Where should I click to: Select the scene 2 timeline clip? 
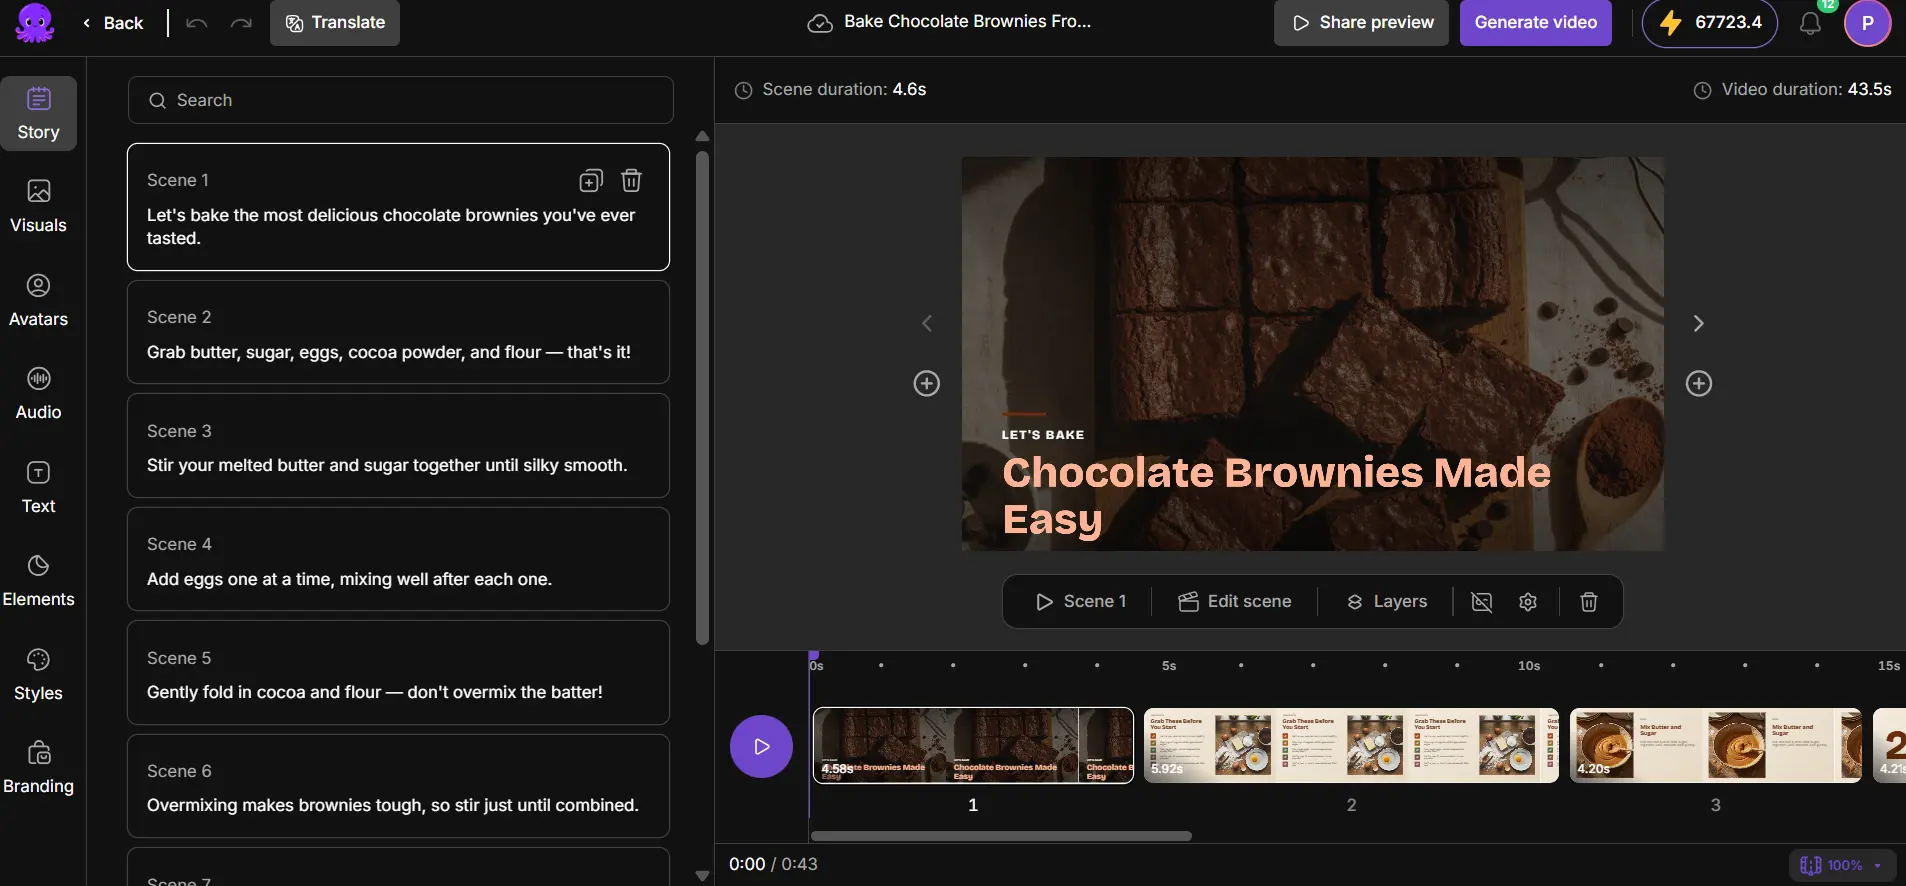click(1351, 746)
